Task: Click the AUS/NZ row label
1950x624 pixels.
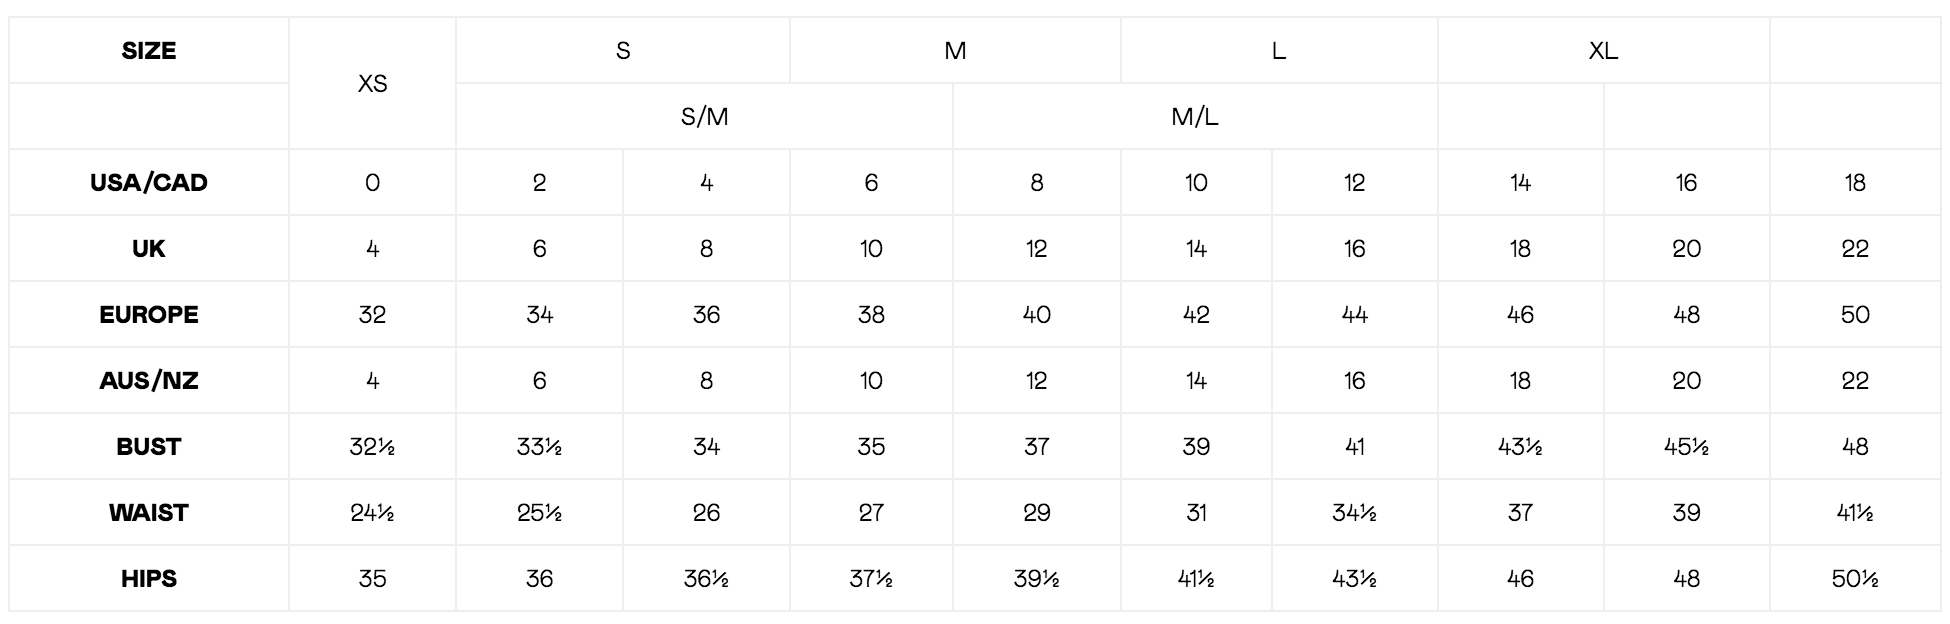Action: tap(149, 381)
